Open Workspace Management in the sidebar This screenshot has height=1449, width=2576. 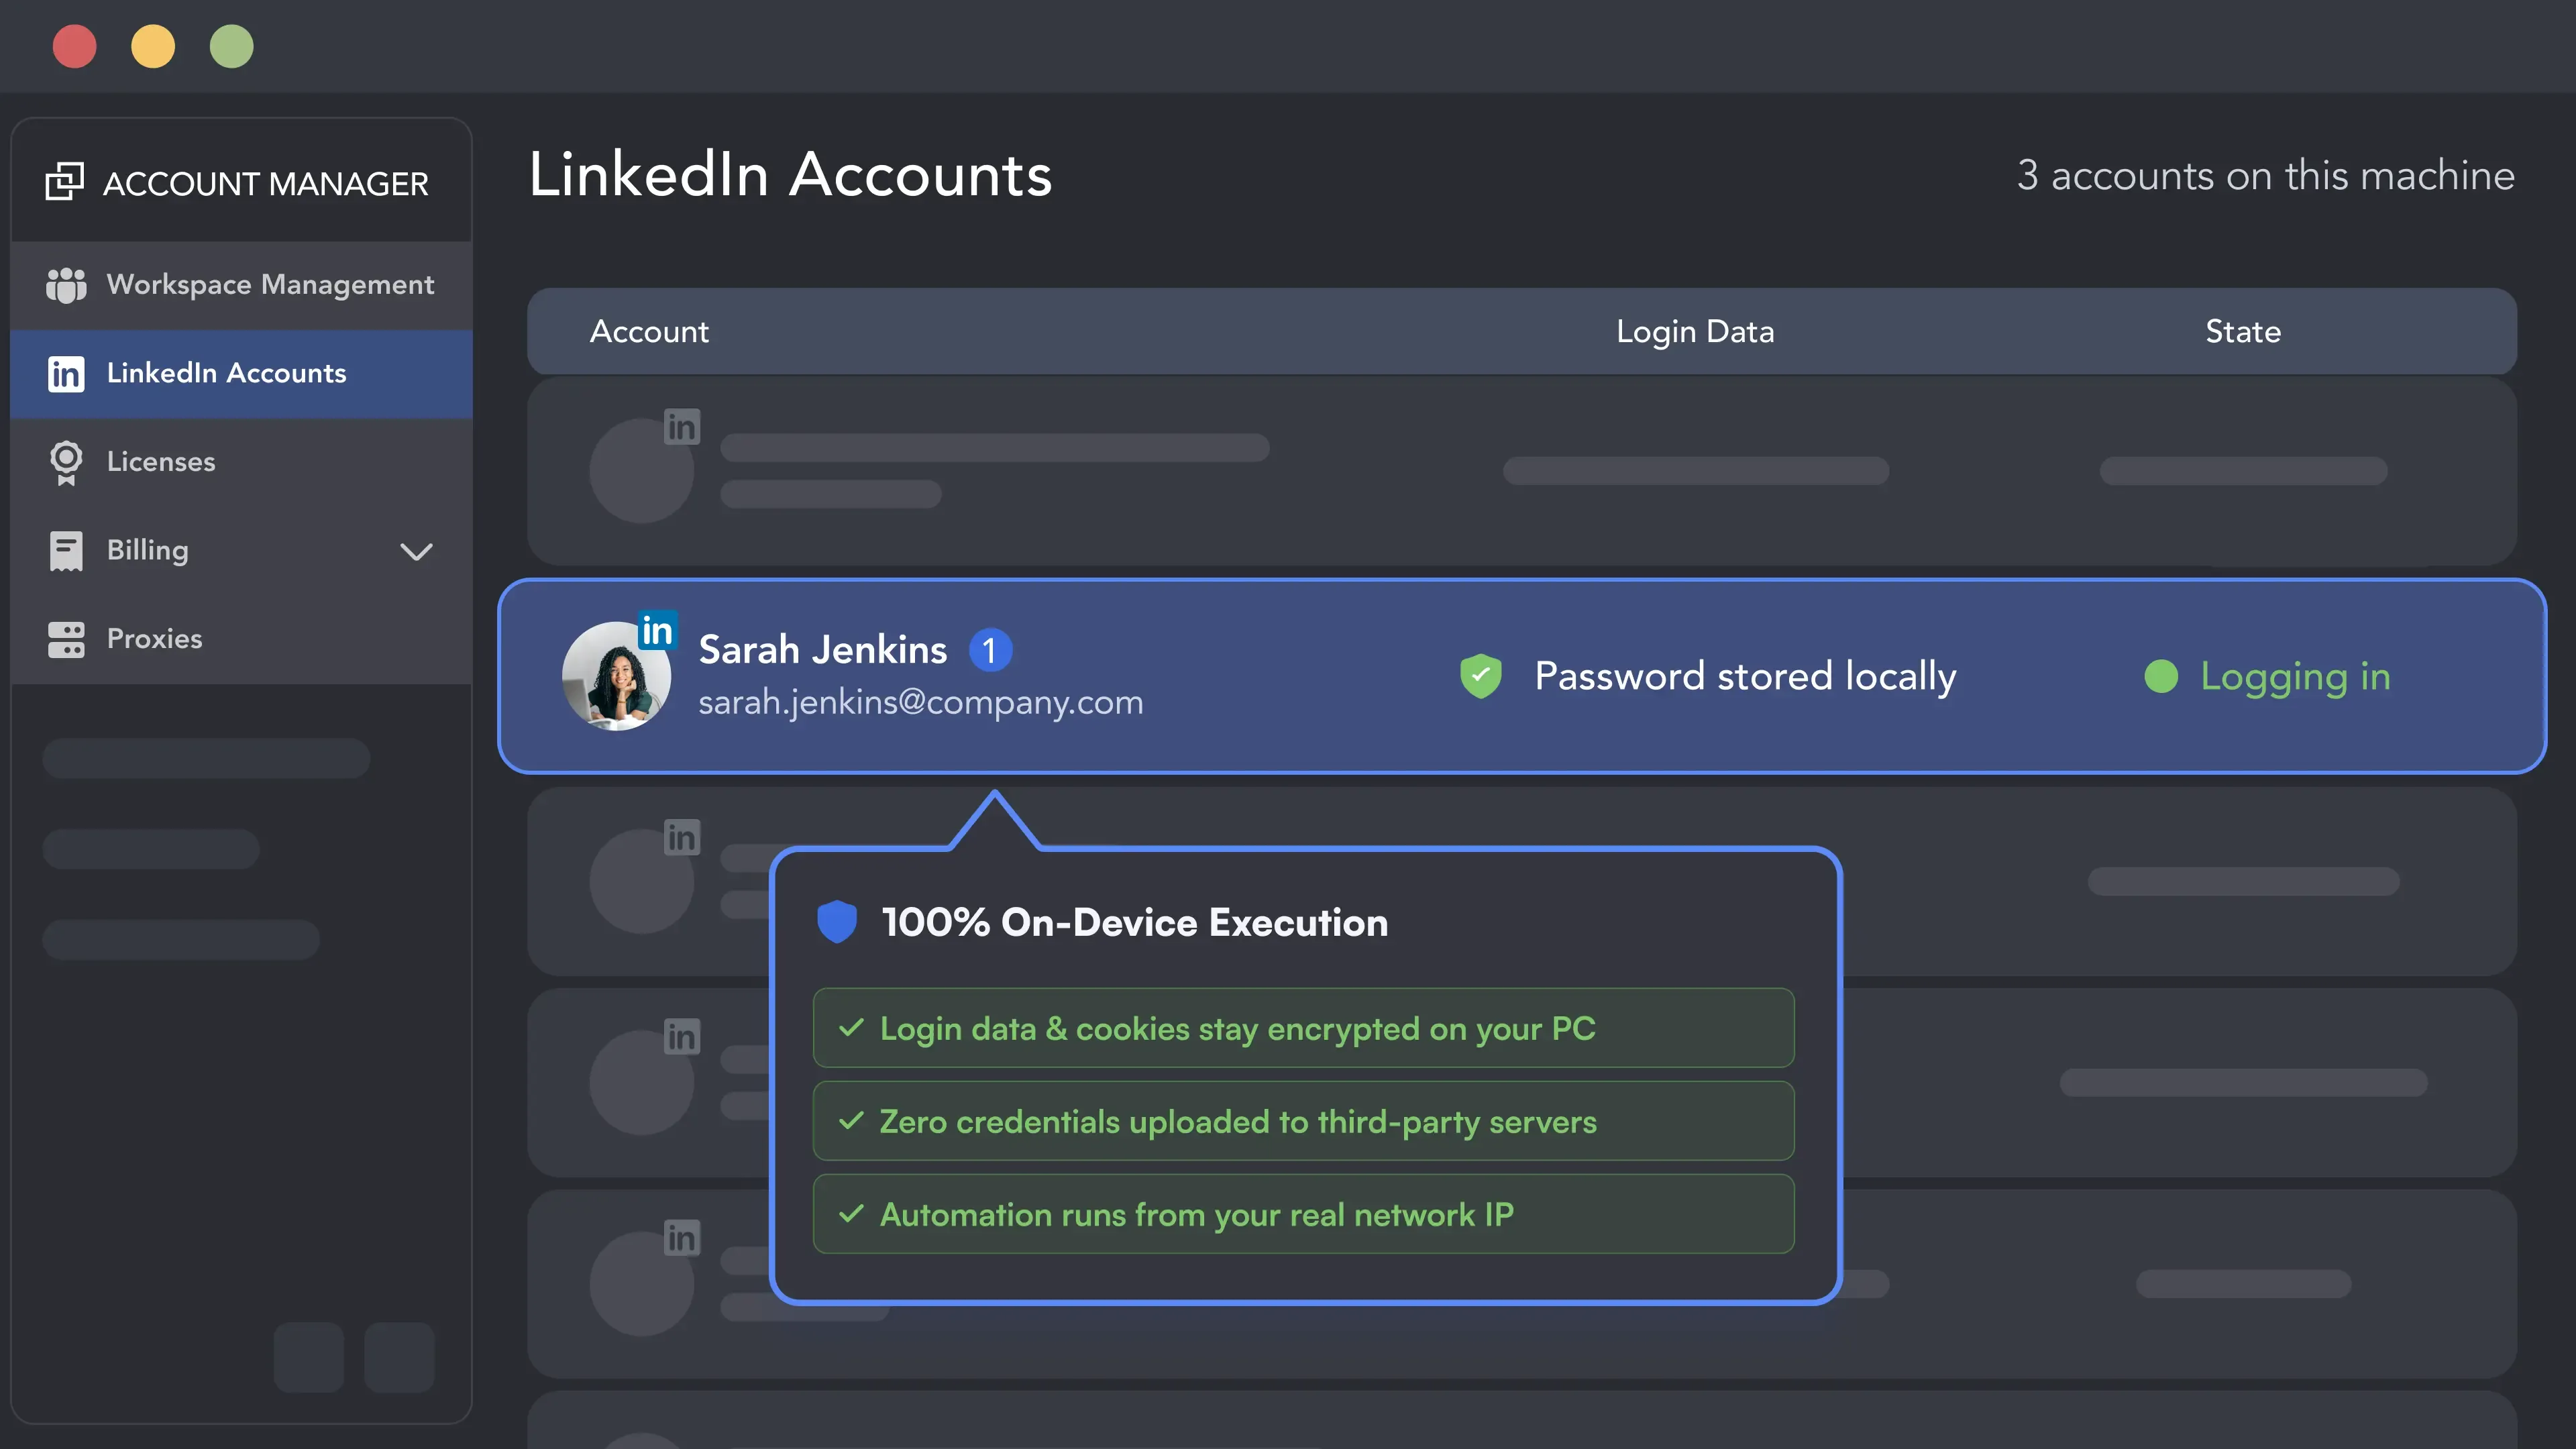coord(241,285)
